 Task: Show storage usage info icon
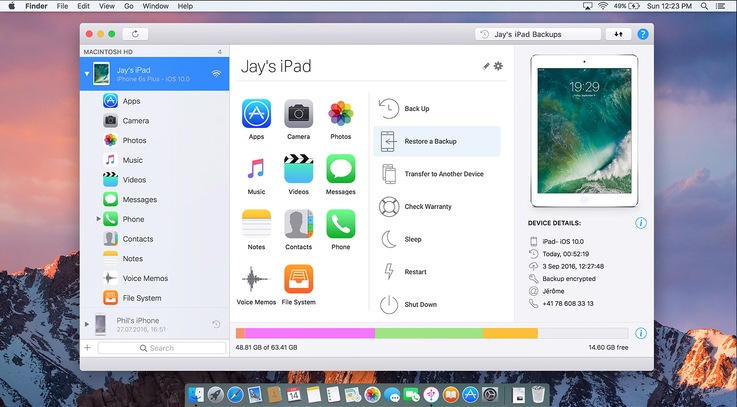tap(641, 333)
